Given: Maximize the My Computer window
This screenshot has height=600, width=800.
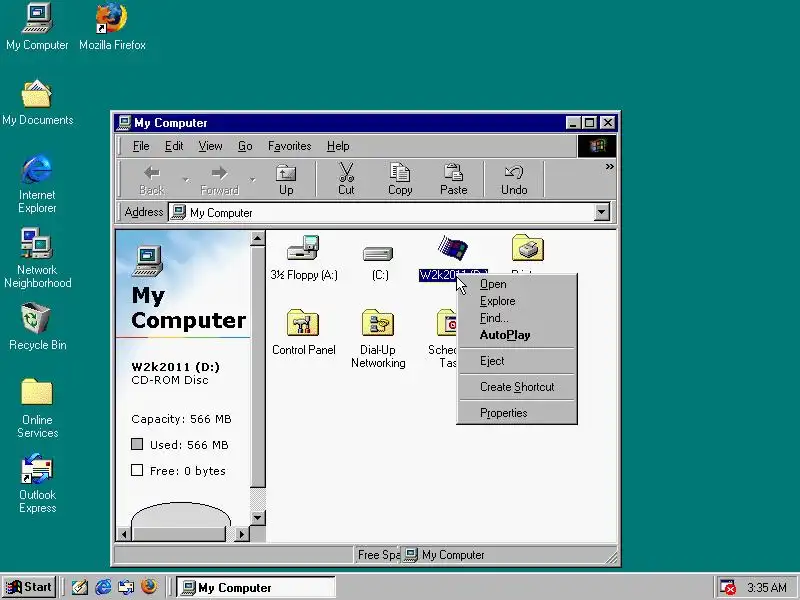Looking at the screenshot, I should tap(589, 123).
